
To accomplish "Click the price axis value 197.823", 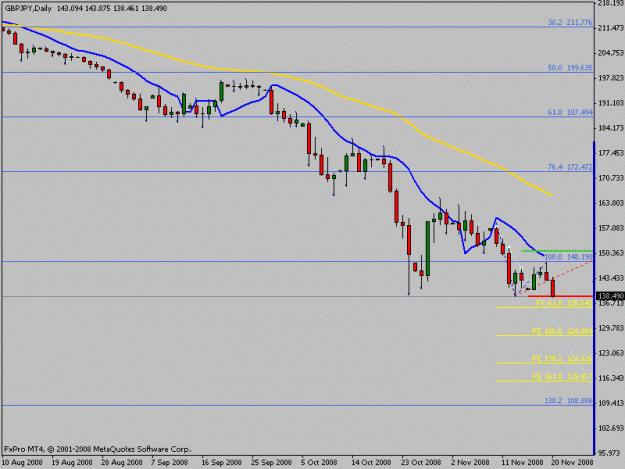I will pos(611,78).
